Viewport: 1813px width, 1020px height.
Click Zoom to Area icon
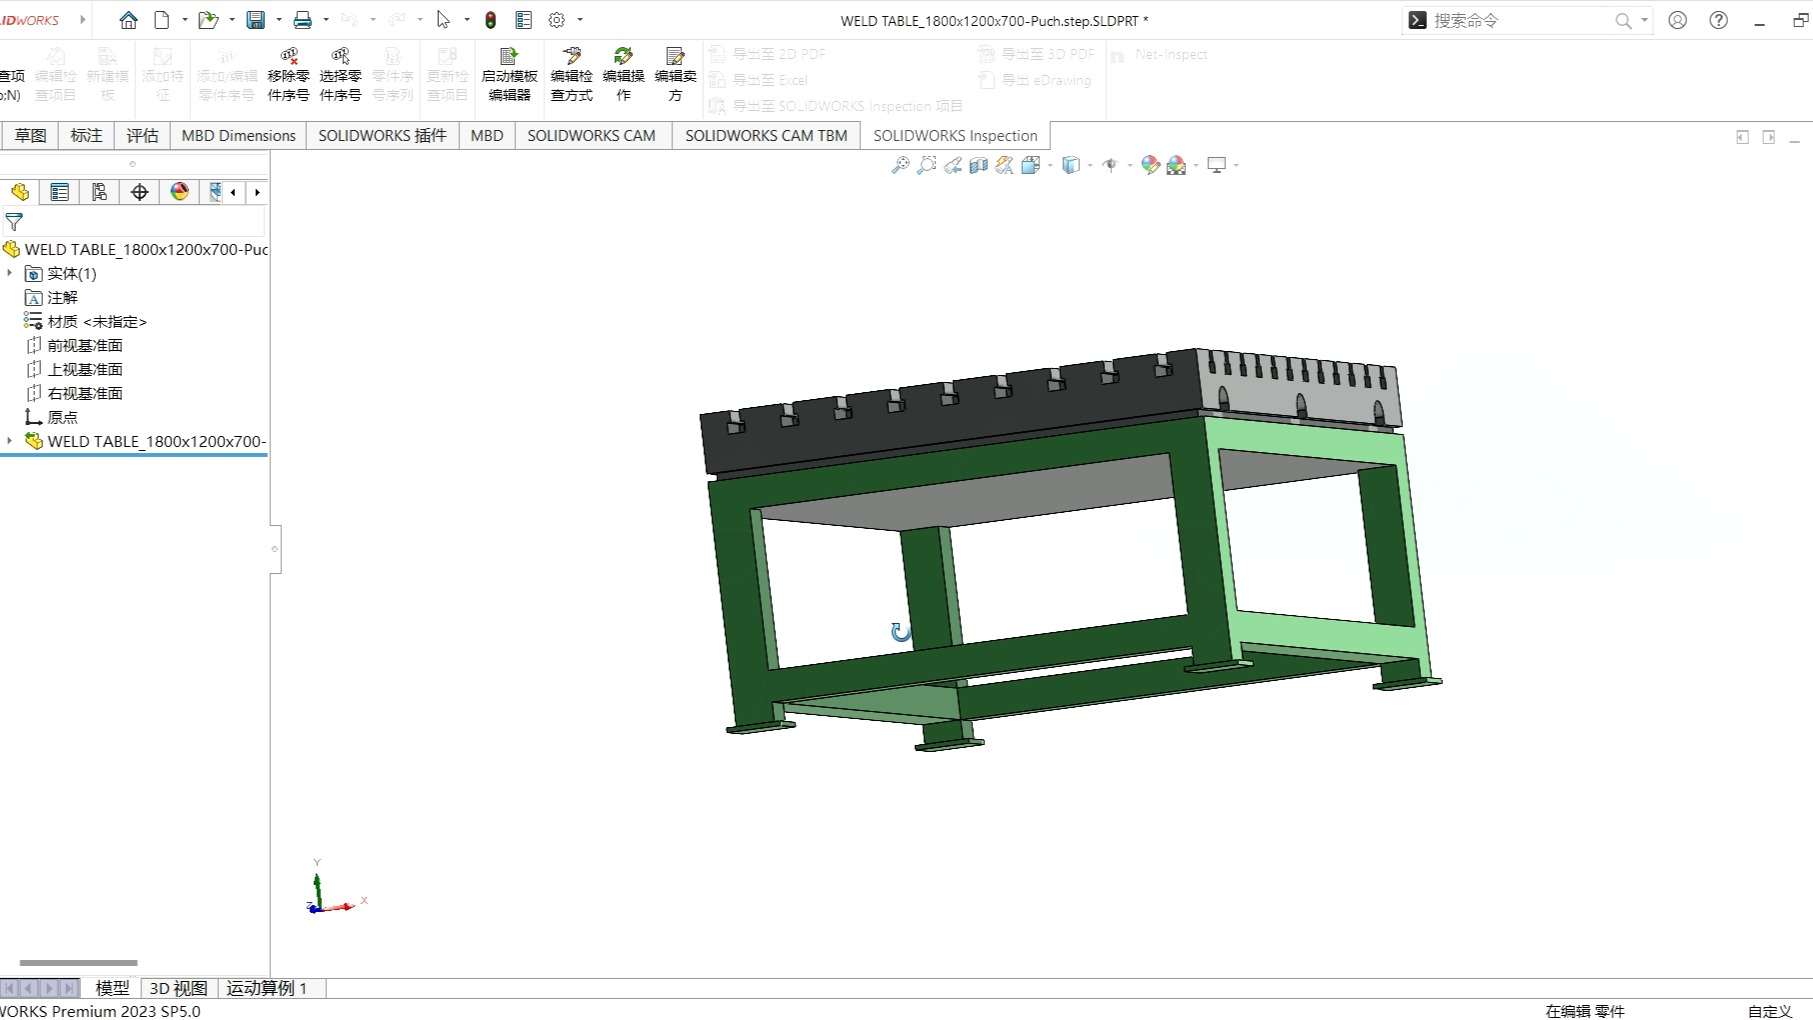[927, 165]
